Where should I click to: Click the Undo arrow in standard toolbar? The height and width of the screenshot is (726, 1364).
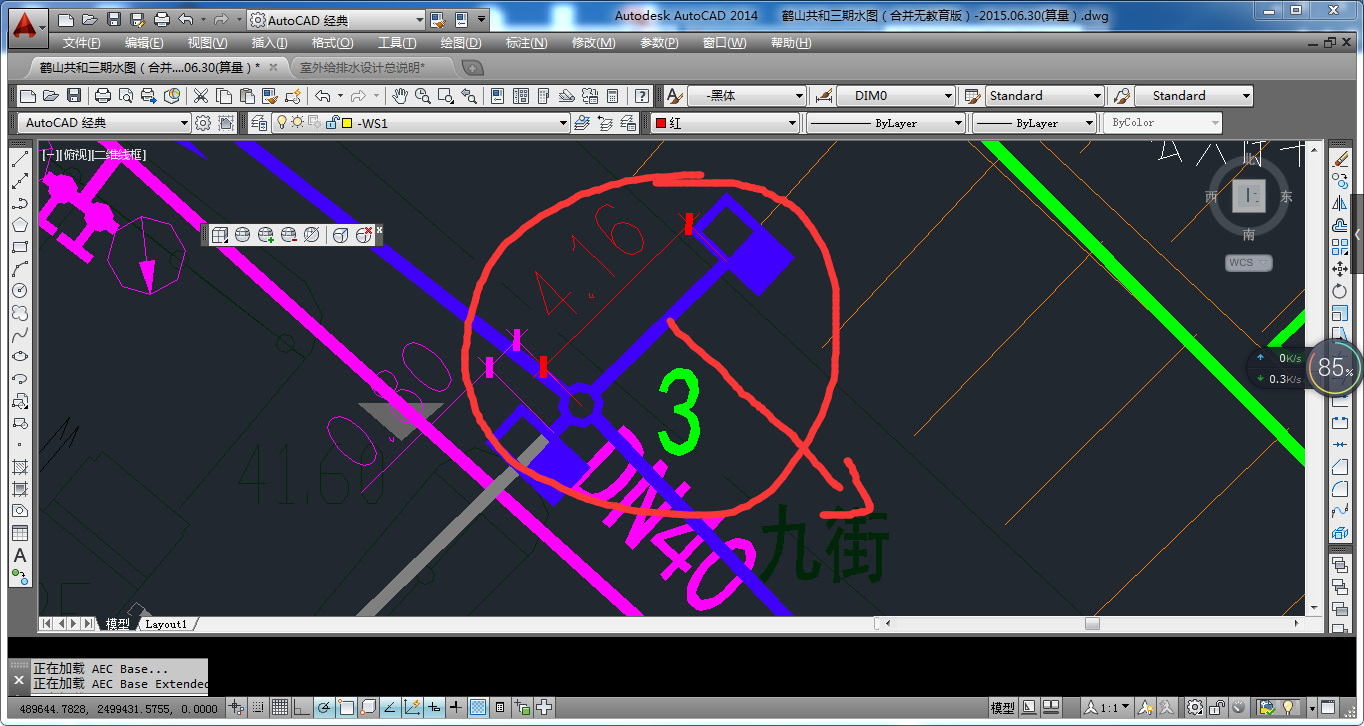(x=323, y=96)
